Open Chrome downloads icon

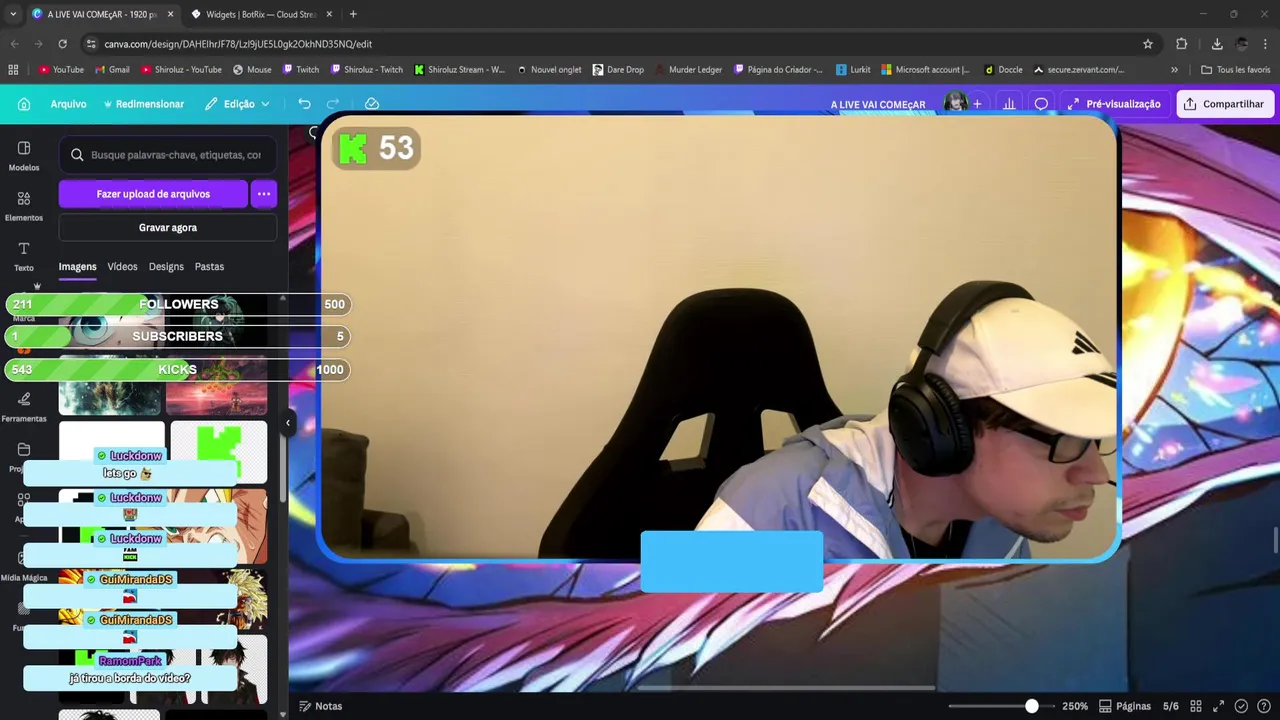pos(1217,44)
